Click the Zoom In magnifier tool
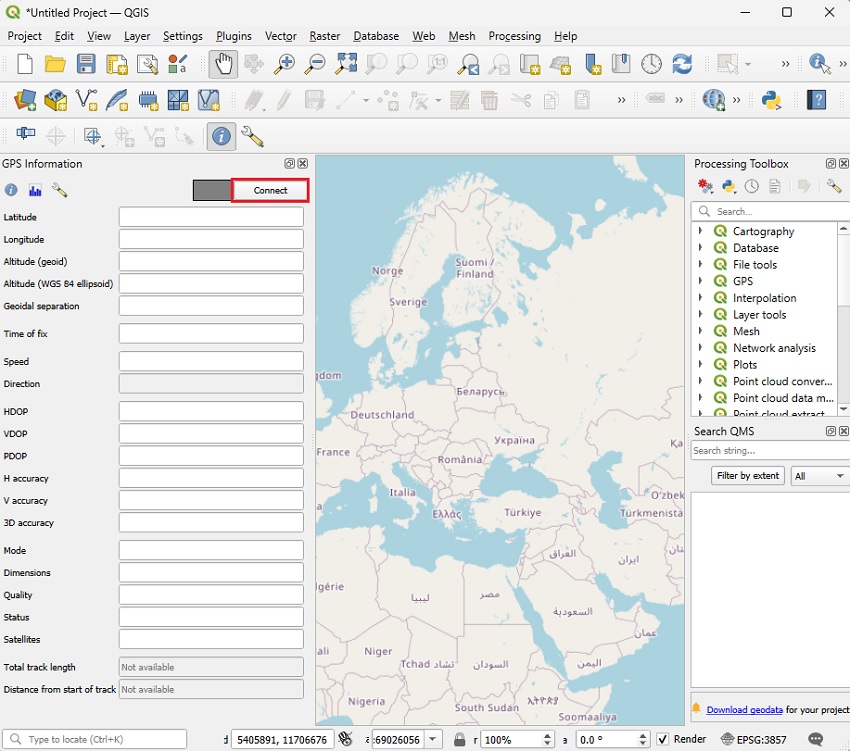This screenshot has height=751, width=850. (285, 64)
